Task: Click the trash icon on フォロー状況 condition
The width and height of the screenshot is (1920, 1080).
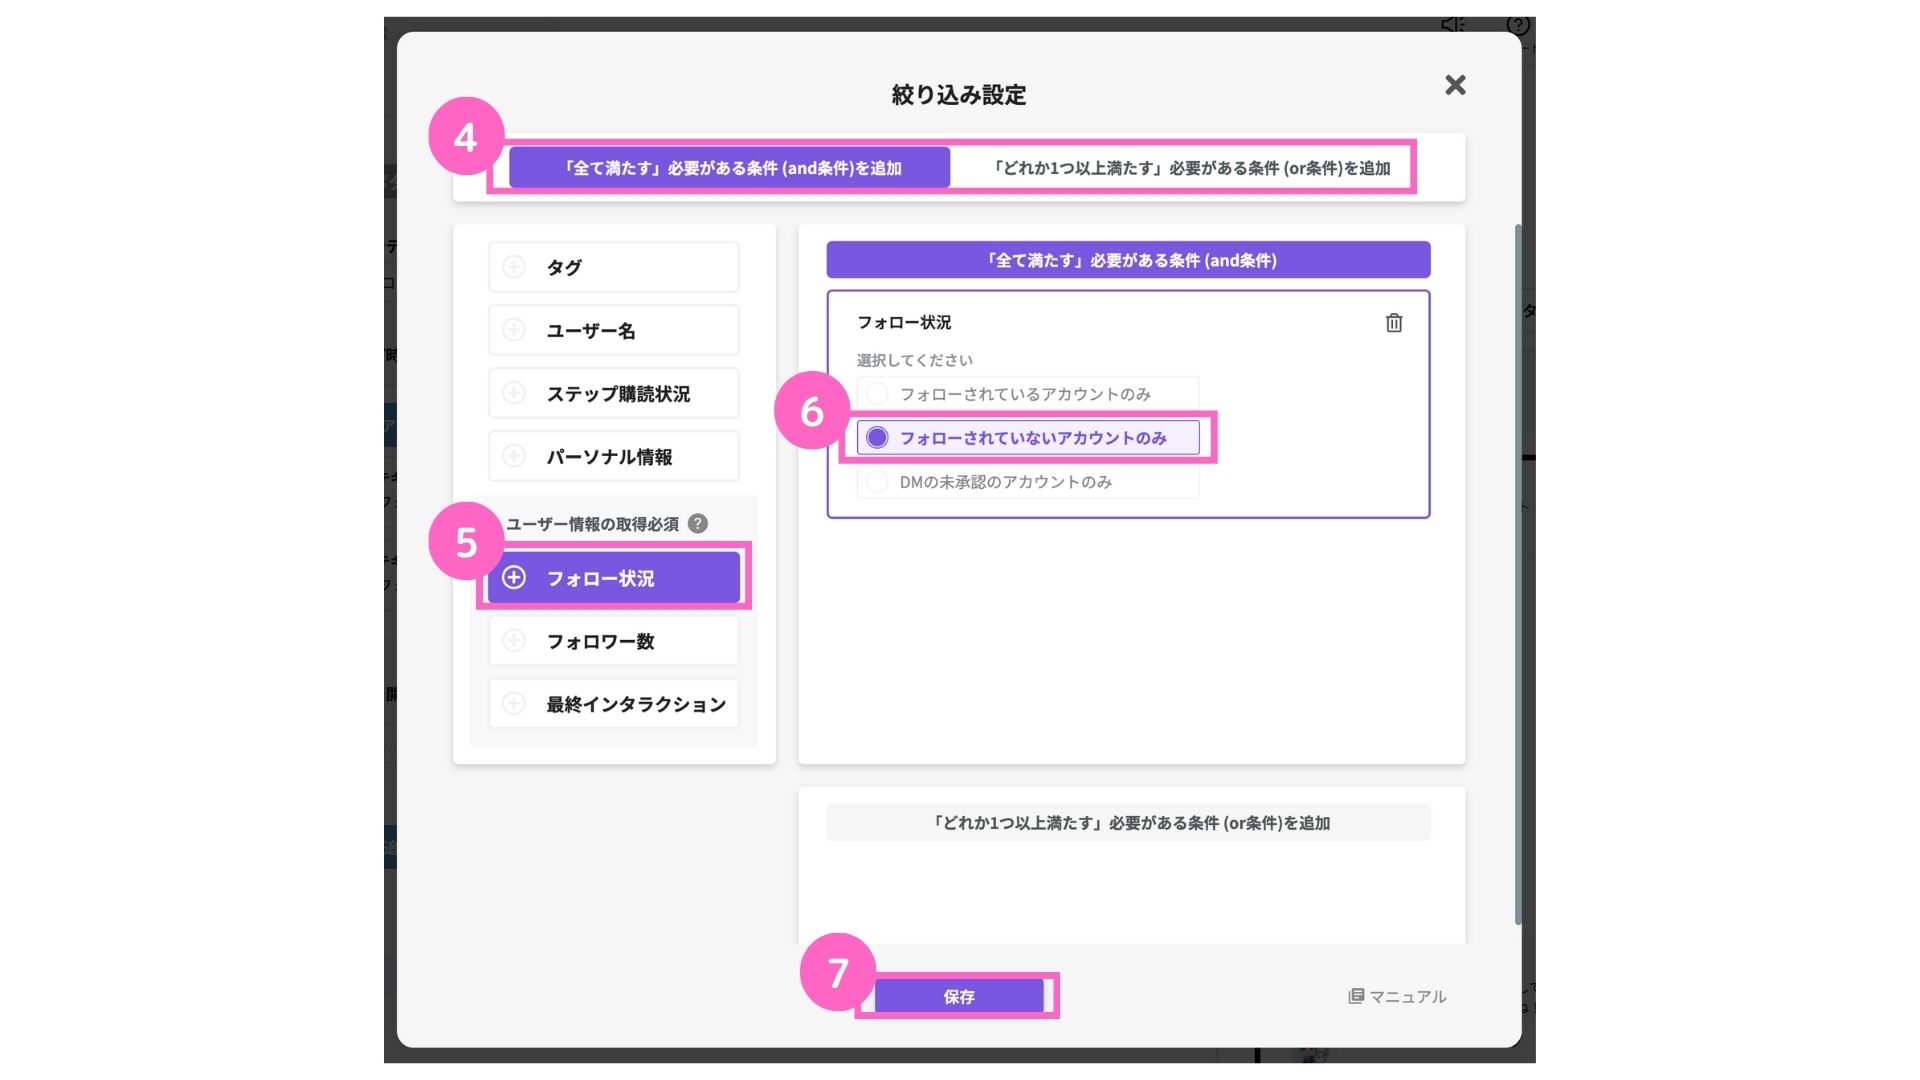Action: (1393, 323)
